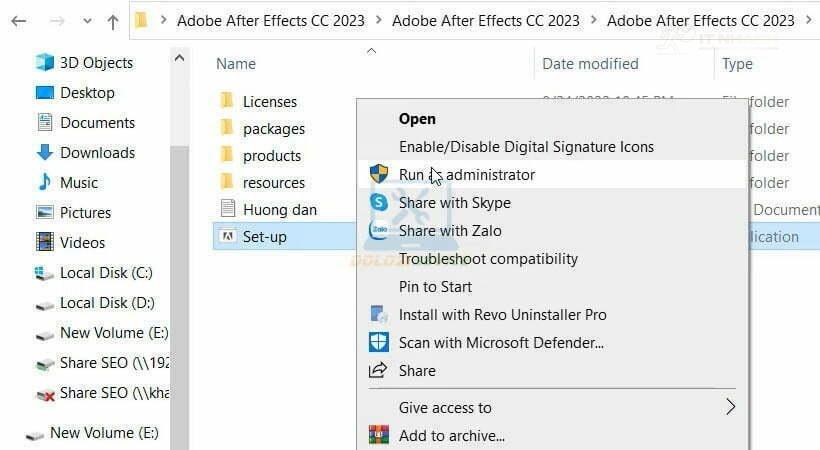
Task: Click the navigation pane scroll up arrow
Action: [x=179, y=58]
